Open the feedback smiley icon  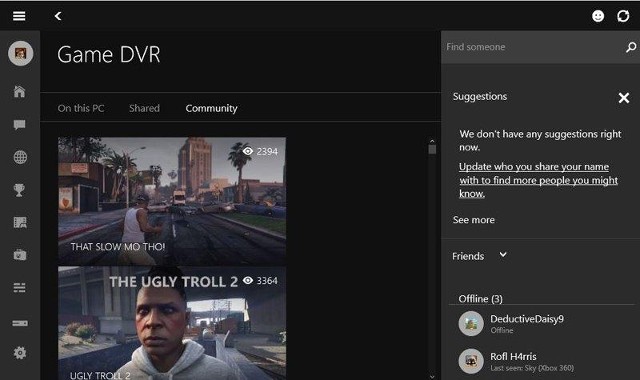tap(598, 16)
